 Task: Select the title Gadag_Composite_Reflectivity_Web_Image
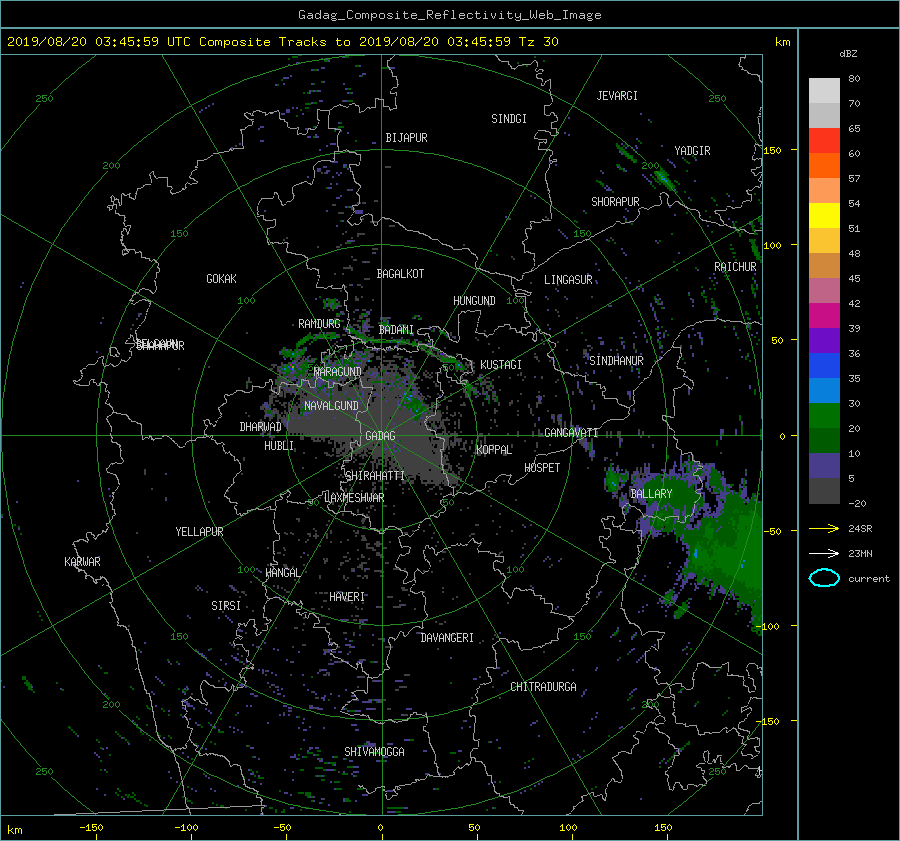click(x=449, y=15)
